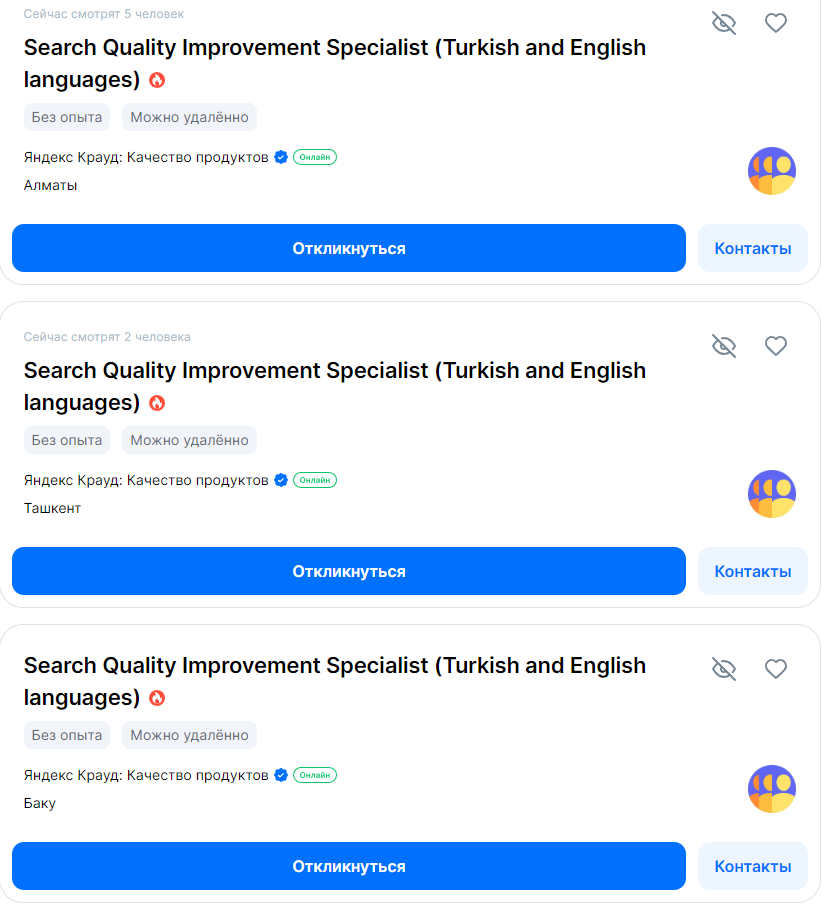
Task: Hide the Tashkent vacancy with eye icon
Action: click(724, 346)
